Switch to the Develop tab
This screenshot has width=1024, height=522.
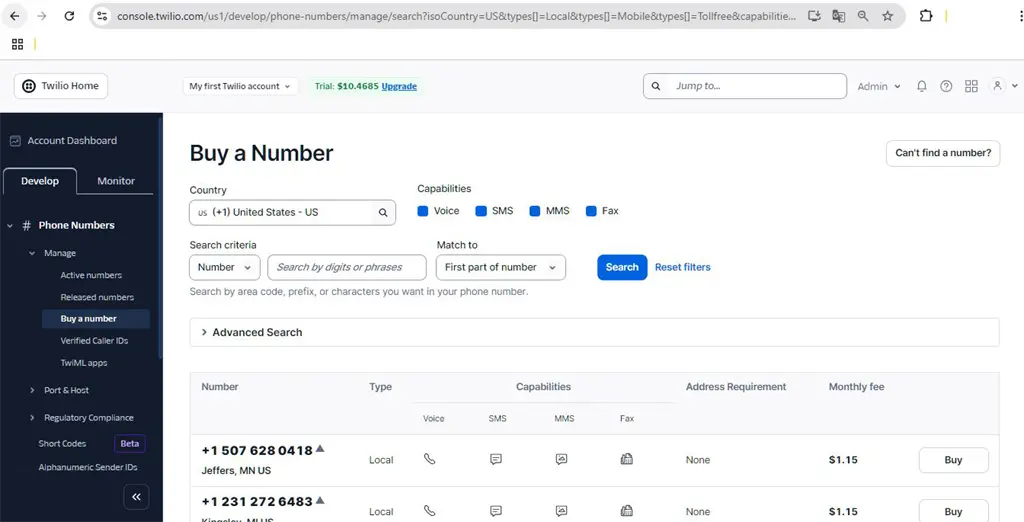pyautogui.click(x=40, y=181)
